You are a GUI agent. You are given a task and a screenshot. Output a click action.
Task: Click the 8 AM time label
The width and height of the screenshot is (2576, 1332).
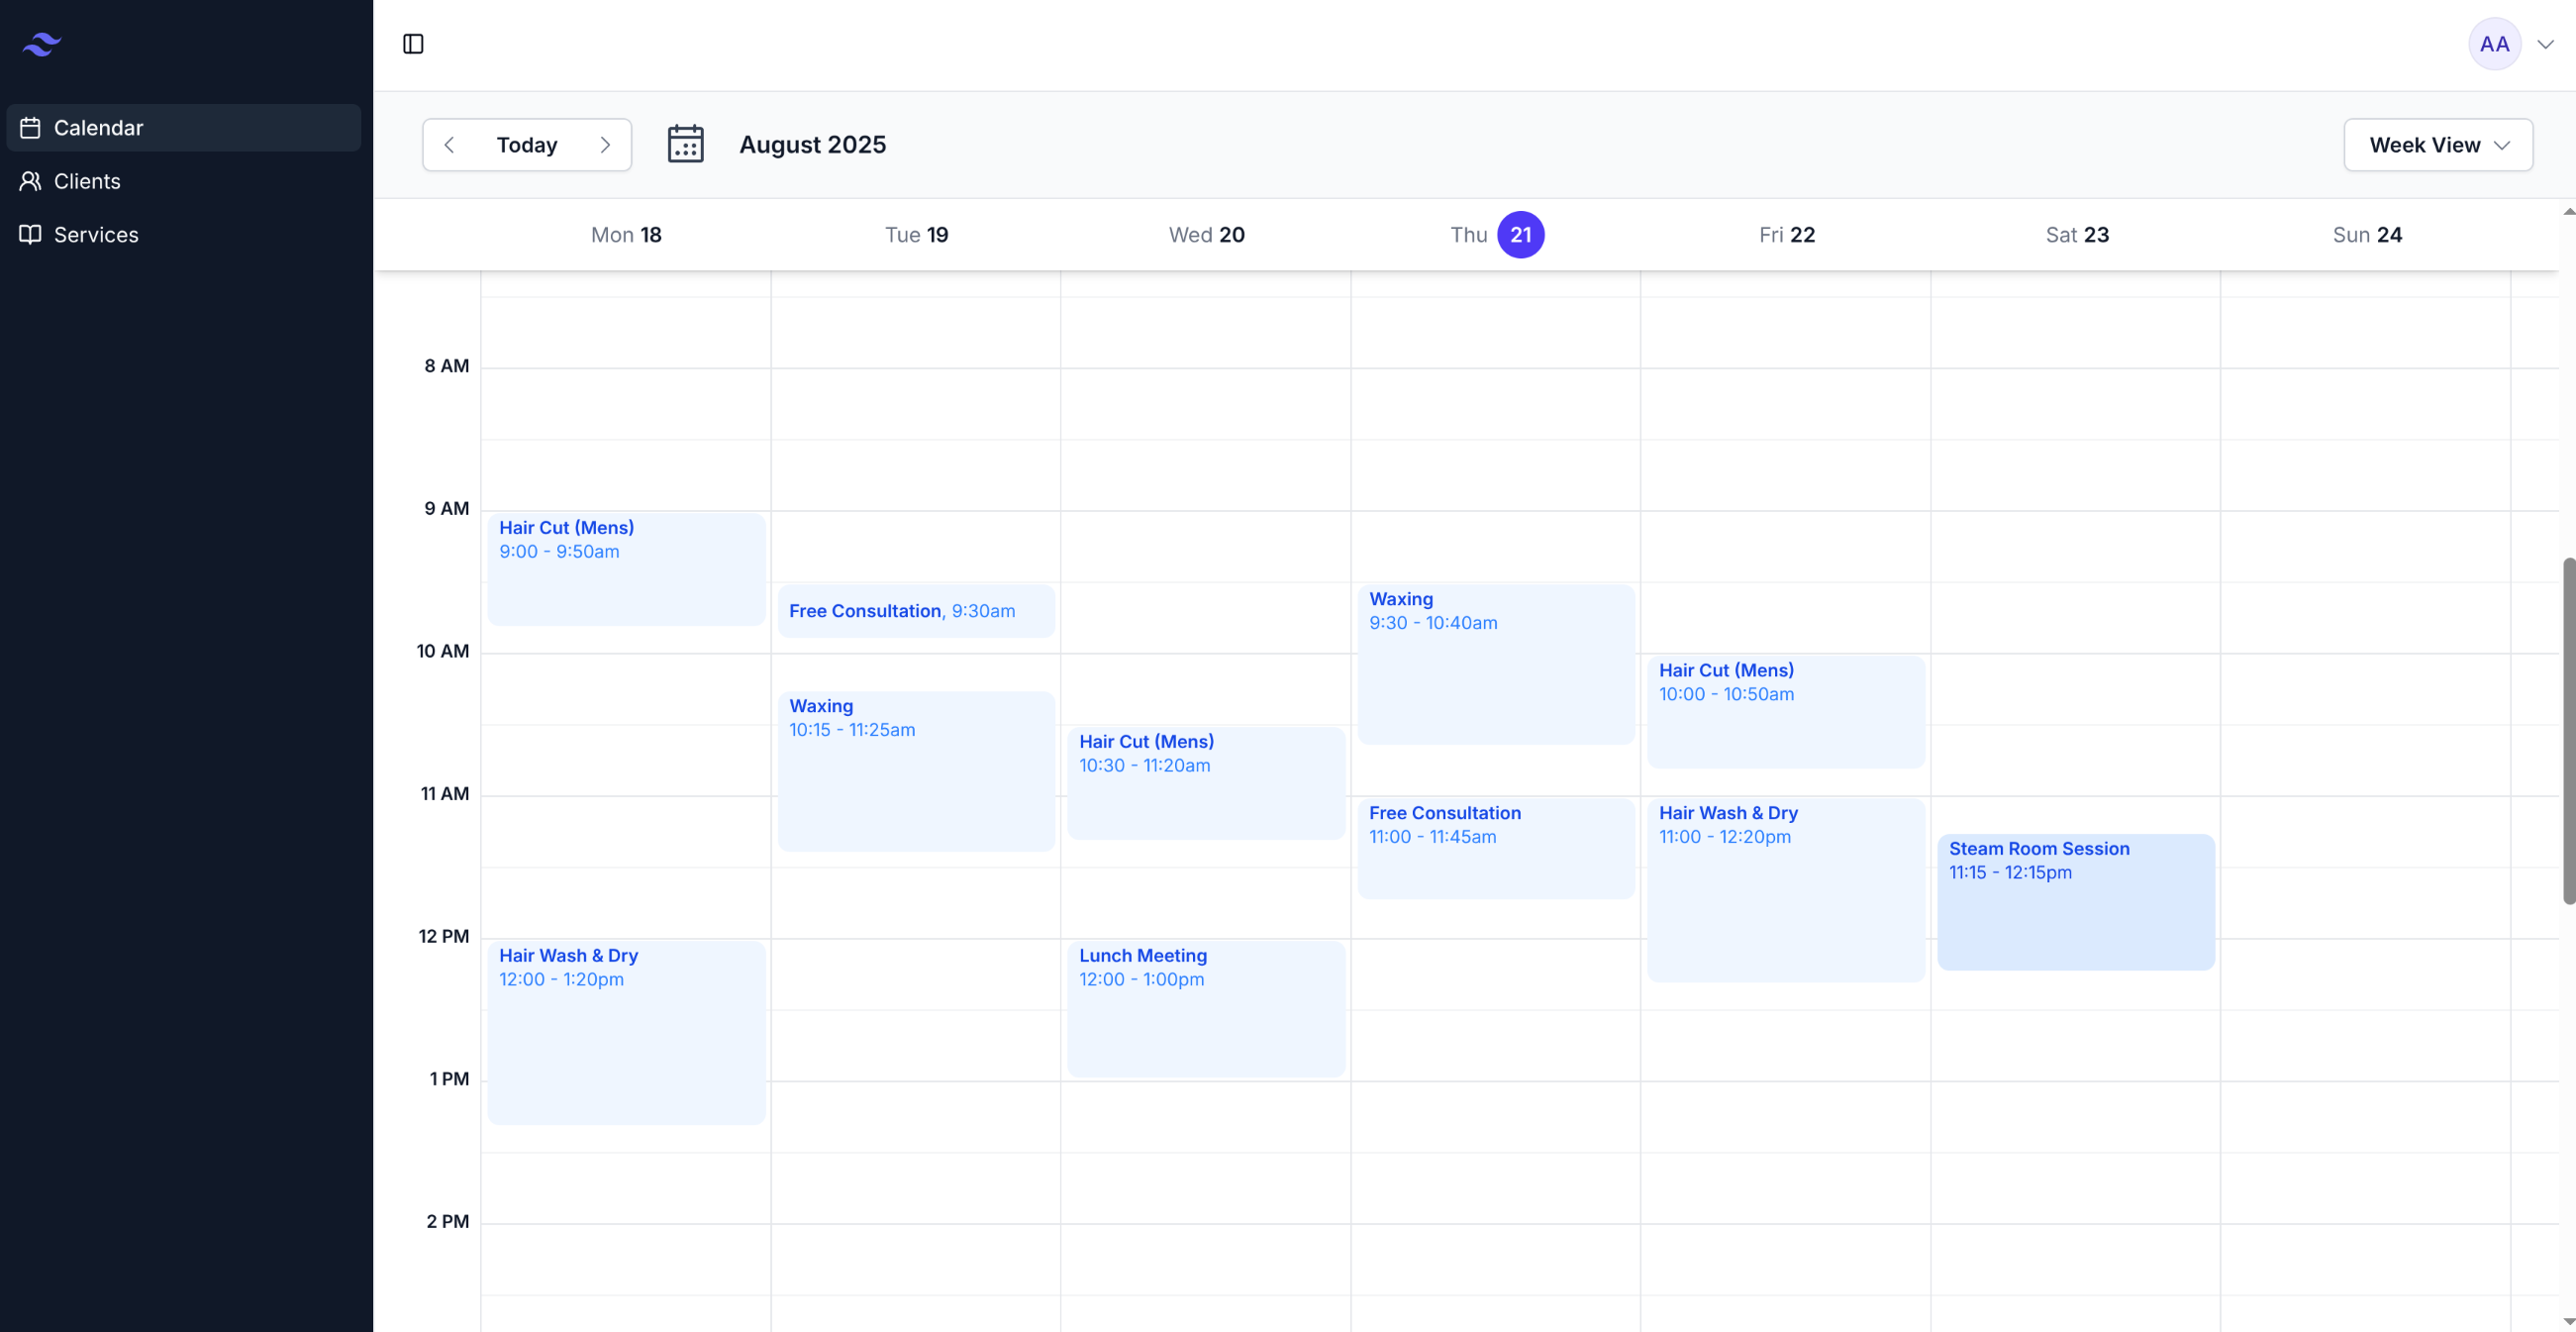tap(446, 366)
